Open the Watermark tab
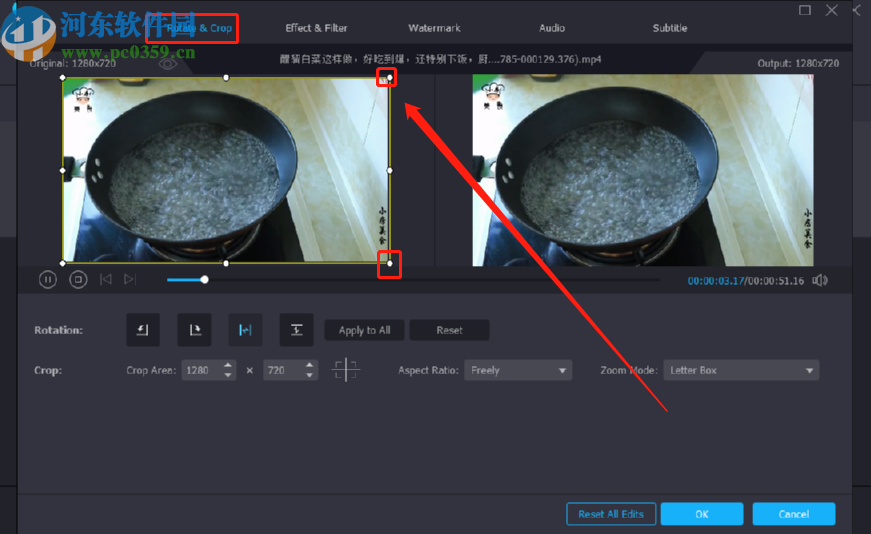The height and width of the screenshot is (534, 871). (x=434, y=28)
